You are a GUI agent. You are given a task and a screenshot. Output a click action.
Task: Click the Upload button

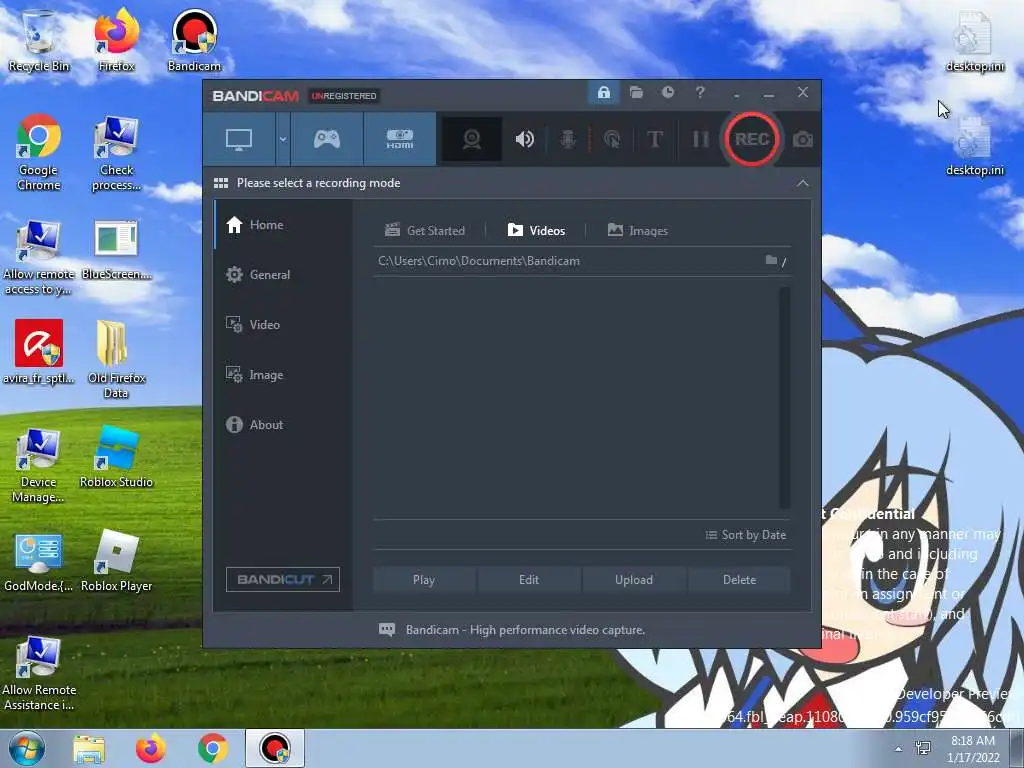coord(634,580)
